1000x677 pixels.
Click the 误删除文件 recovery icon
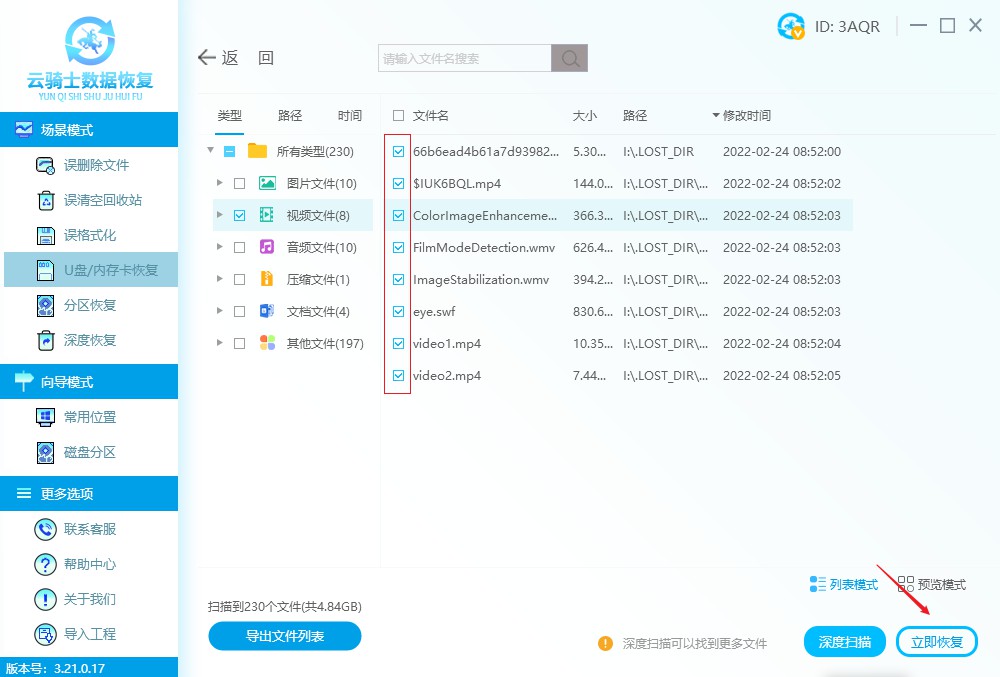(x=45, y=166)
